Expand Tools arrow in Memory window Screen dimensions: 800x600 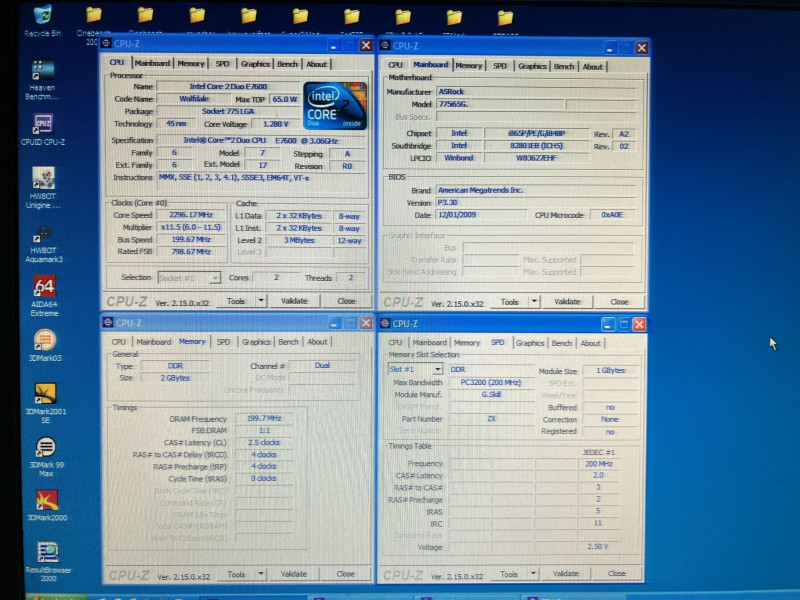tap(261, 573)
